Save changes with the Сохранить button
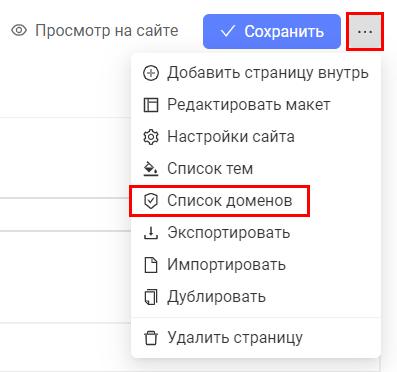The height and width of the screenshot is (372, 397). (272, 32)
